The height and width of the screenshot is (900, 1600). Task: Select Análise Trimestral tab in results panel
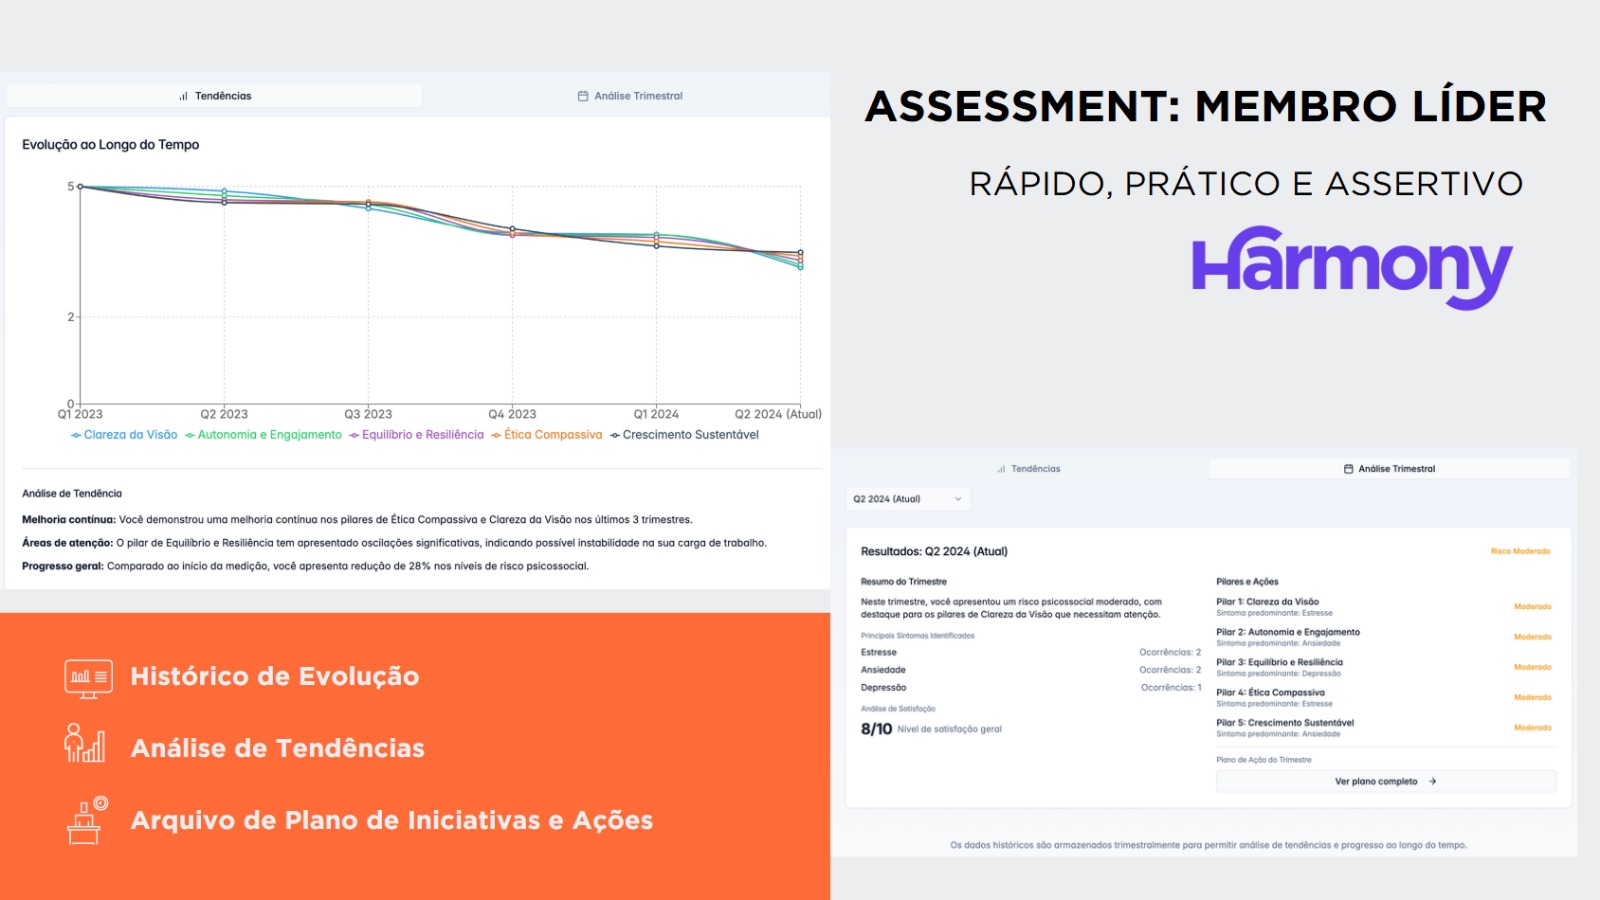1389,469
